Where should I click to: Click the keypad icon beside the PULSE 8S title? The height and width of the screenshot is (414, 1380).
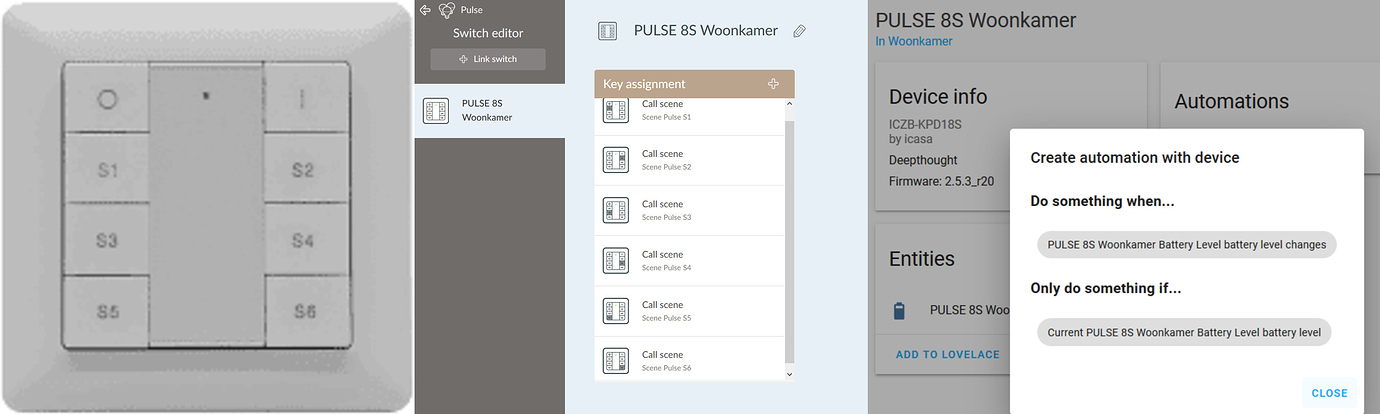[607, 31]
